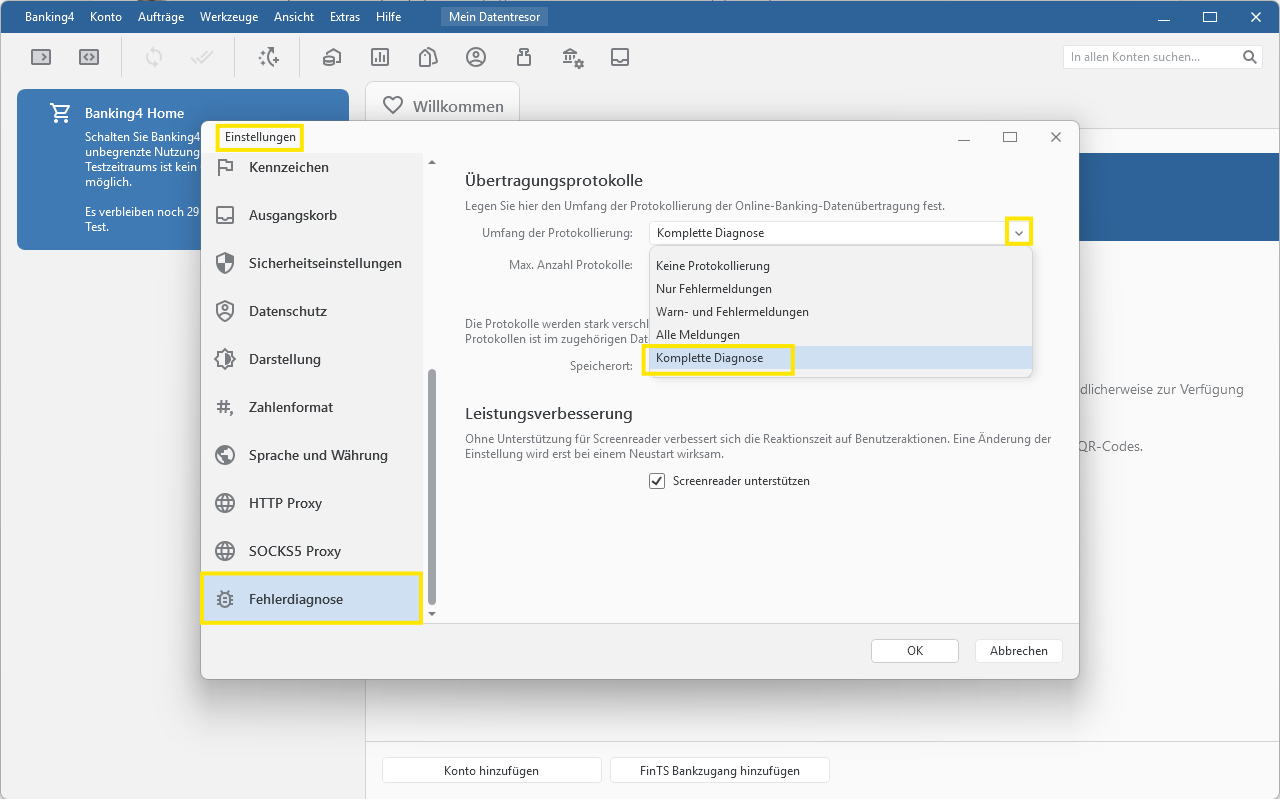Click the privacy shield icon beside Datenschutz
The height and width of the screenshot is (799, 1280).
click(x=226, y=311)
